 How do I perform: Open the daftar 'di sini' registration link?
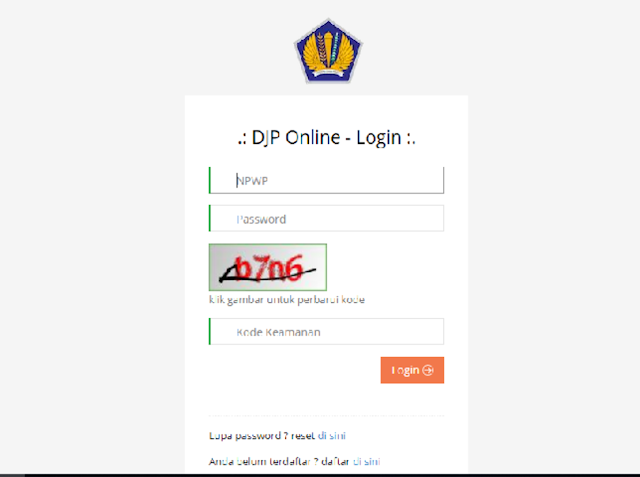click(x=367, y=461)
